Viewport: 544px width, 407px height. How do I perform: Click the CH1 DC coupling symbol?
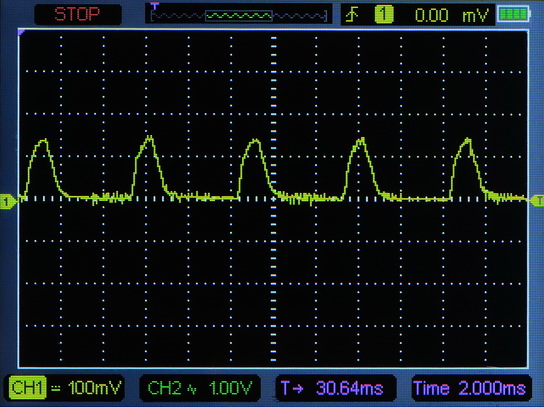point(56,388)
